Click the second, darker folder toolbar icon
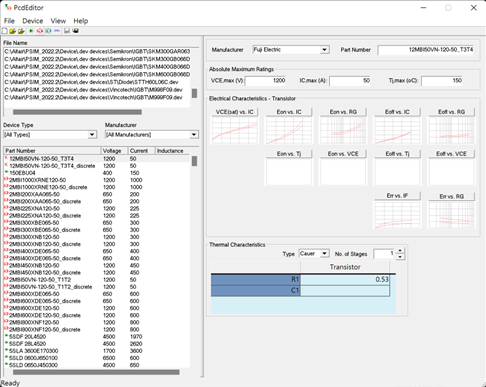Screen dimensions: 486x387 [x=21, y=31]
